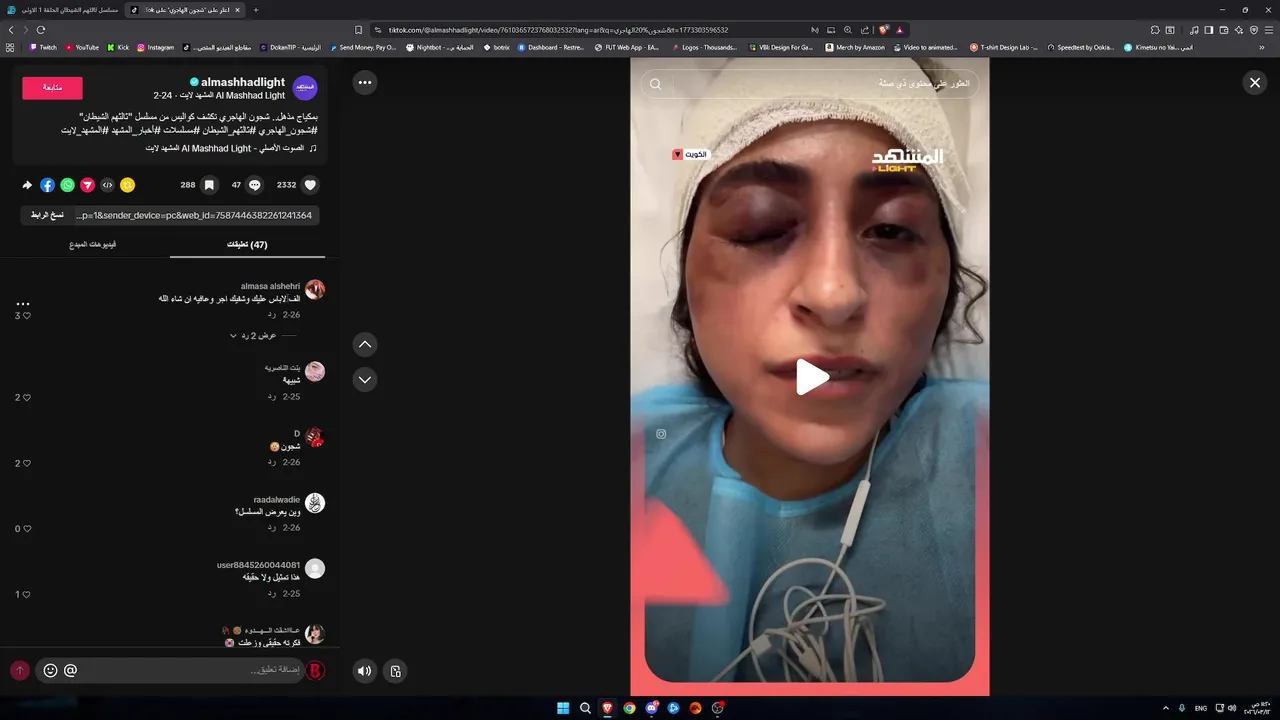Go to the next video with the down chevron
This screenshot has width=1280, height=720.
(x=365, y=379)
